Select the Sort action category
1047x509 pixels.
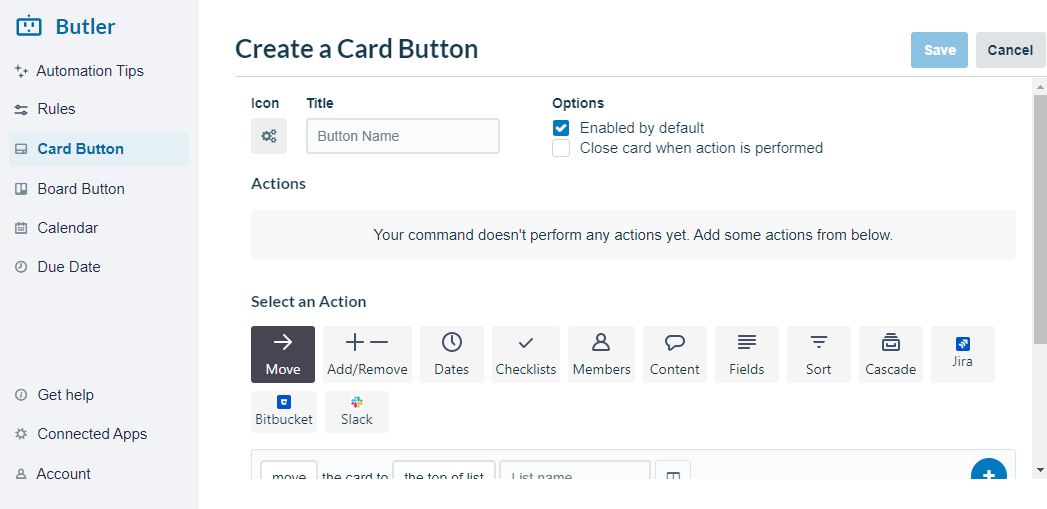819,354
